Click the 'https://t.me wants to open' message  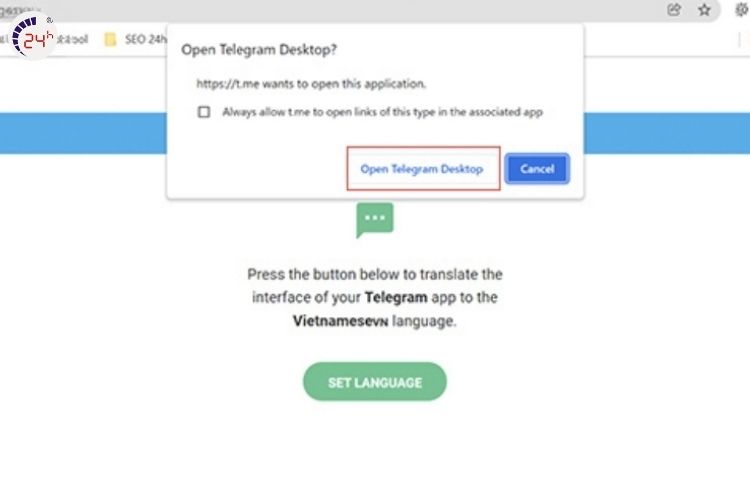tap(311, 83)
